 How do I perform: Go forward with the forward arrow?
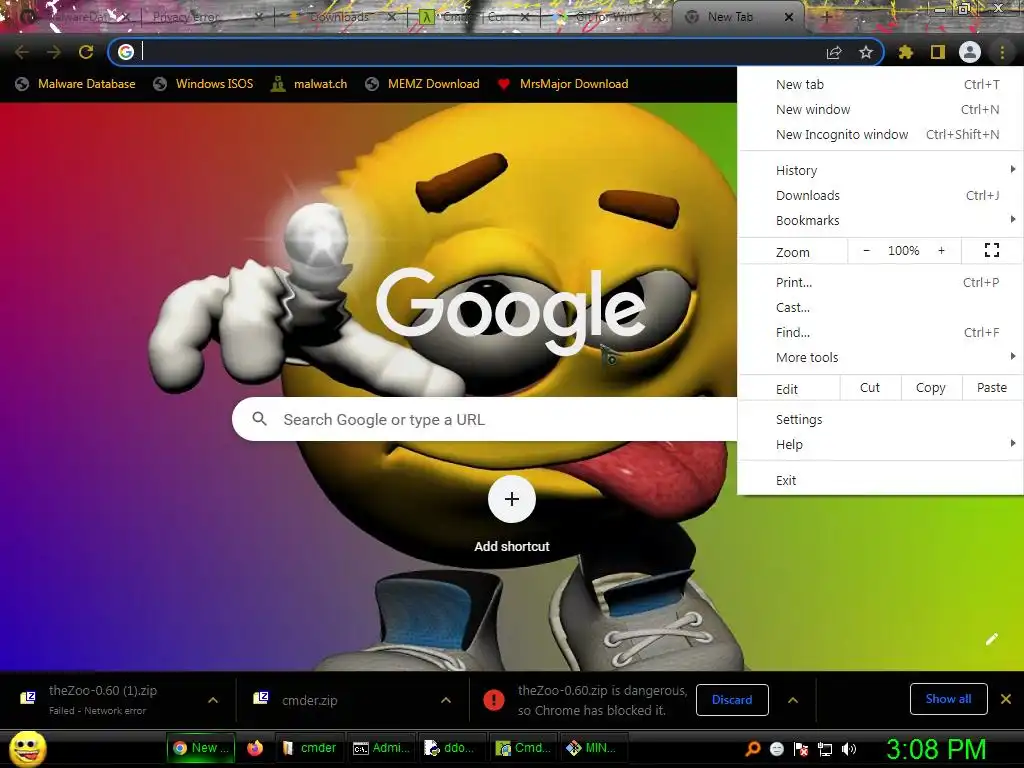click(x=54, y=52)
